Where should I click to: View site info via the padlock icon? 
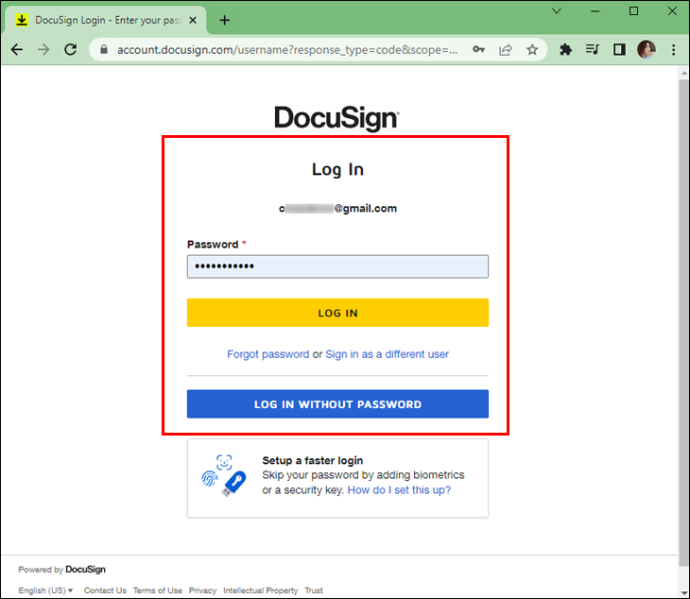tap(104, 50)
